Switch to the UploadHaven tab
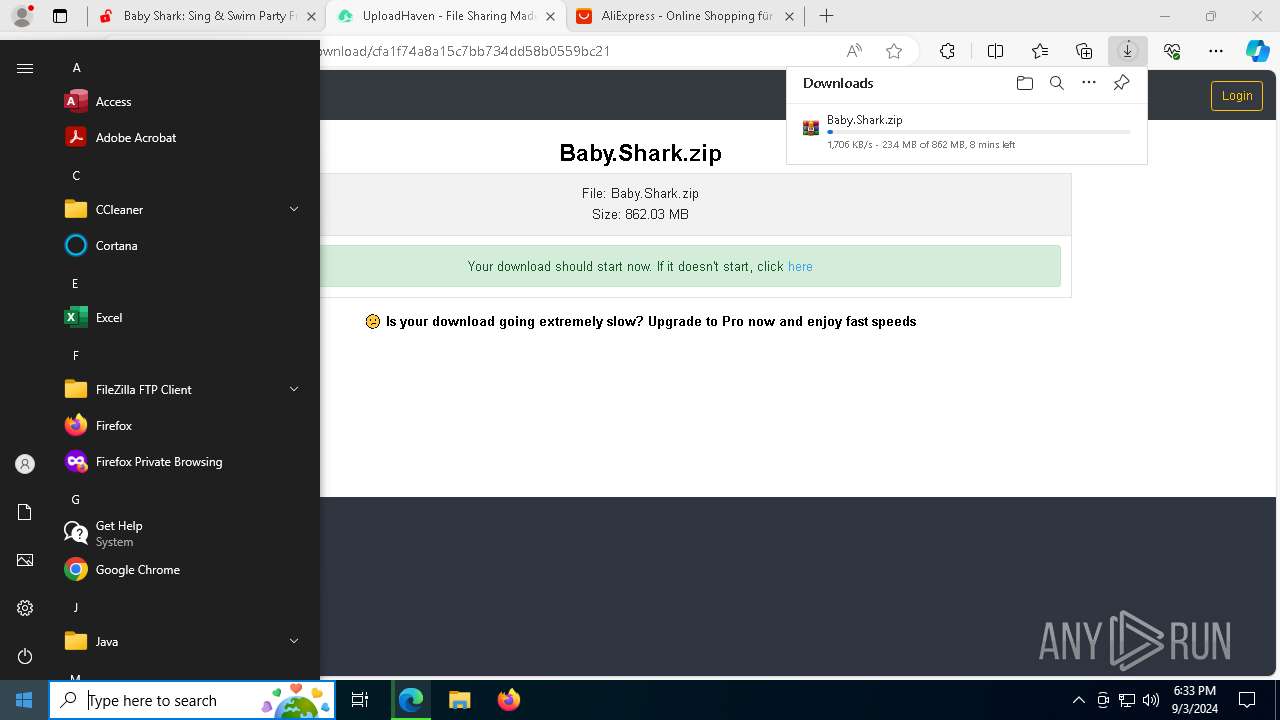Image resolution: width=1280 pixels, height=720 pixels. (x=446, y=16)
